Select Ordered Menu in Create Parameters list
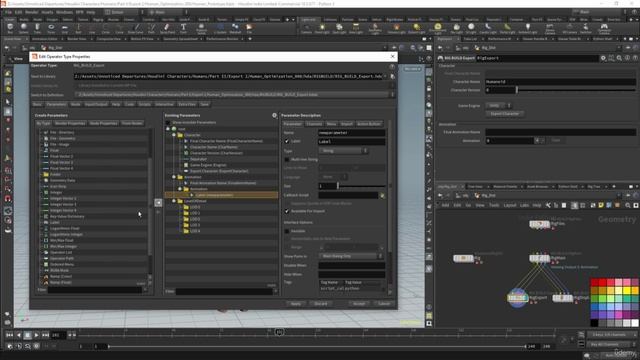Image resolution: width=640 pixels, height=360 pixels. (x=62, y=264)
